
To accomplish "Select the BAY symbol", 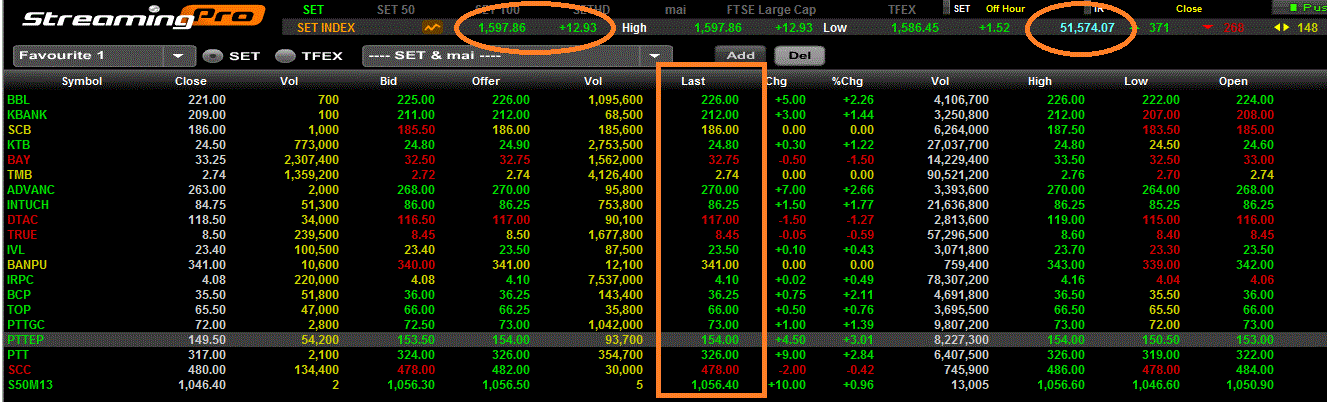I will [x=18, y=160].
